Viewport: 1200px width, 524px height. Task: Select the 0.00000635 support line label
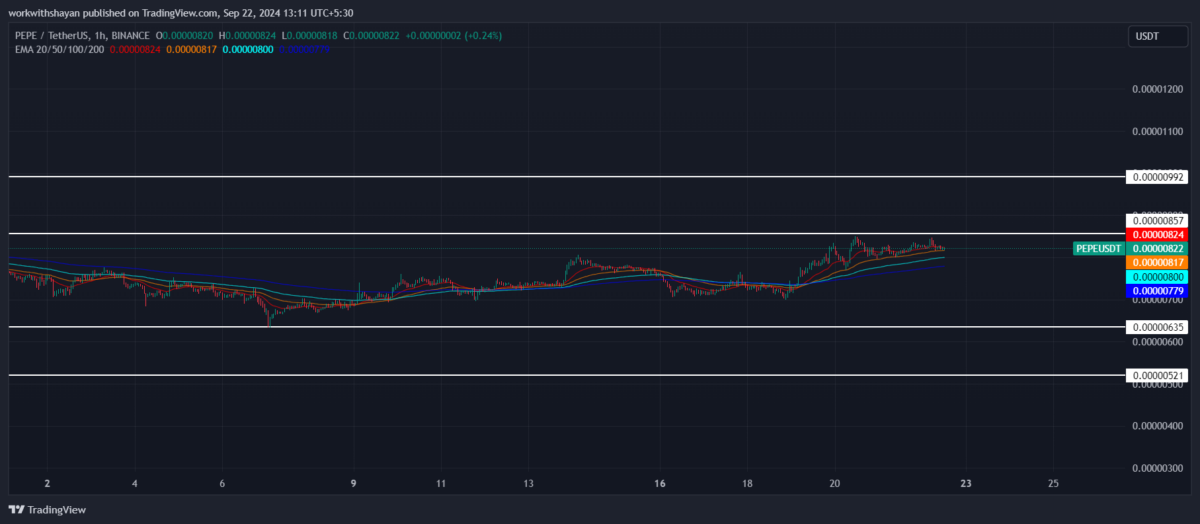pyautogui.click(x=1157, y=327)
